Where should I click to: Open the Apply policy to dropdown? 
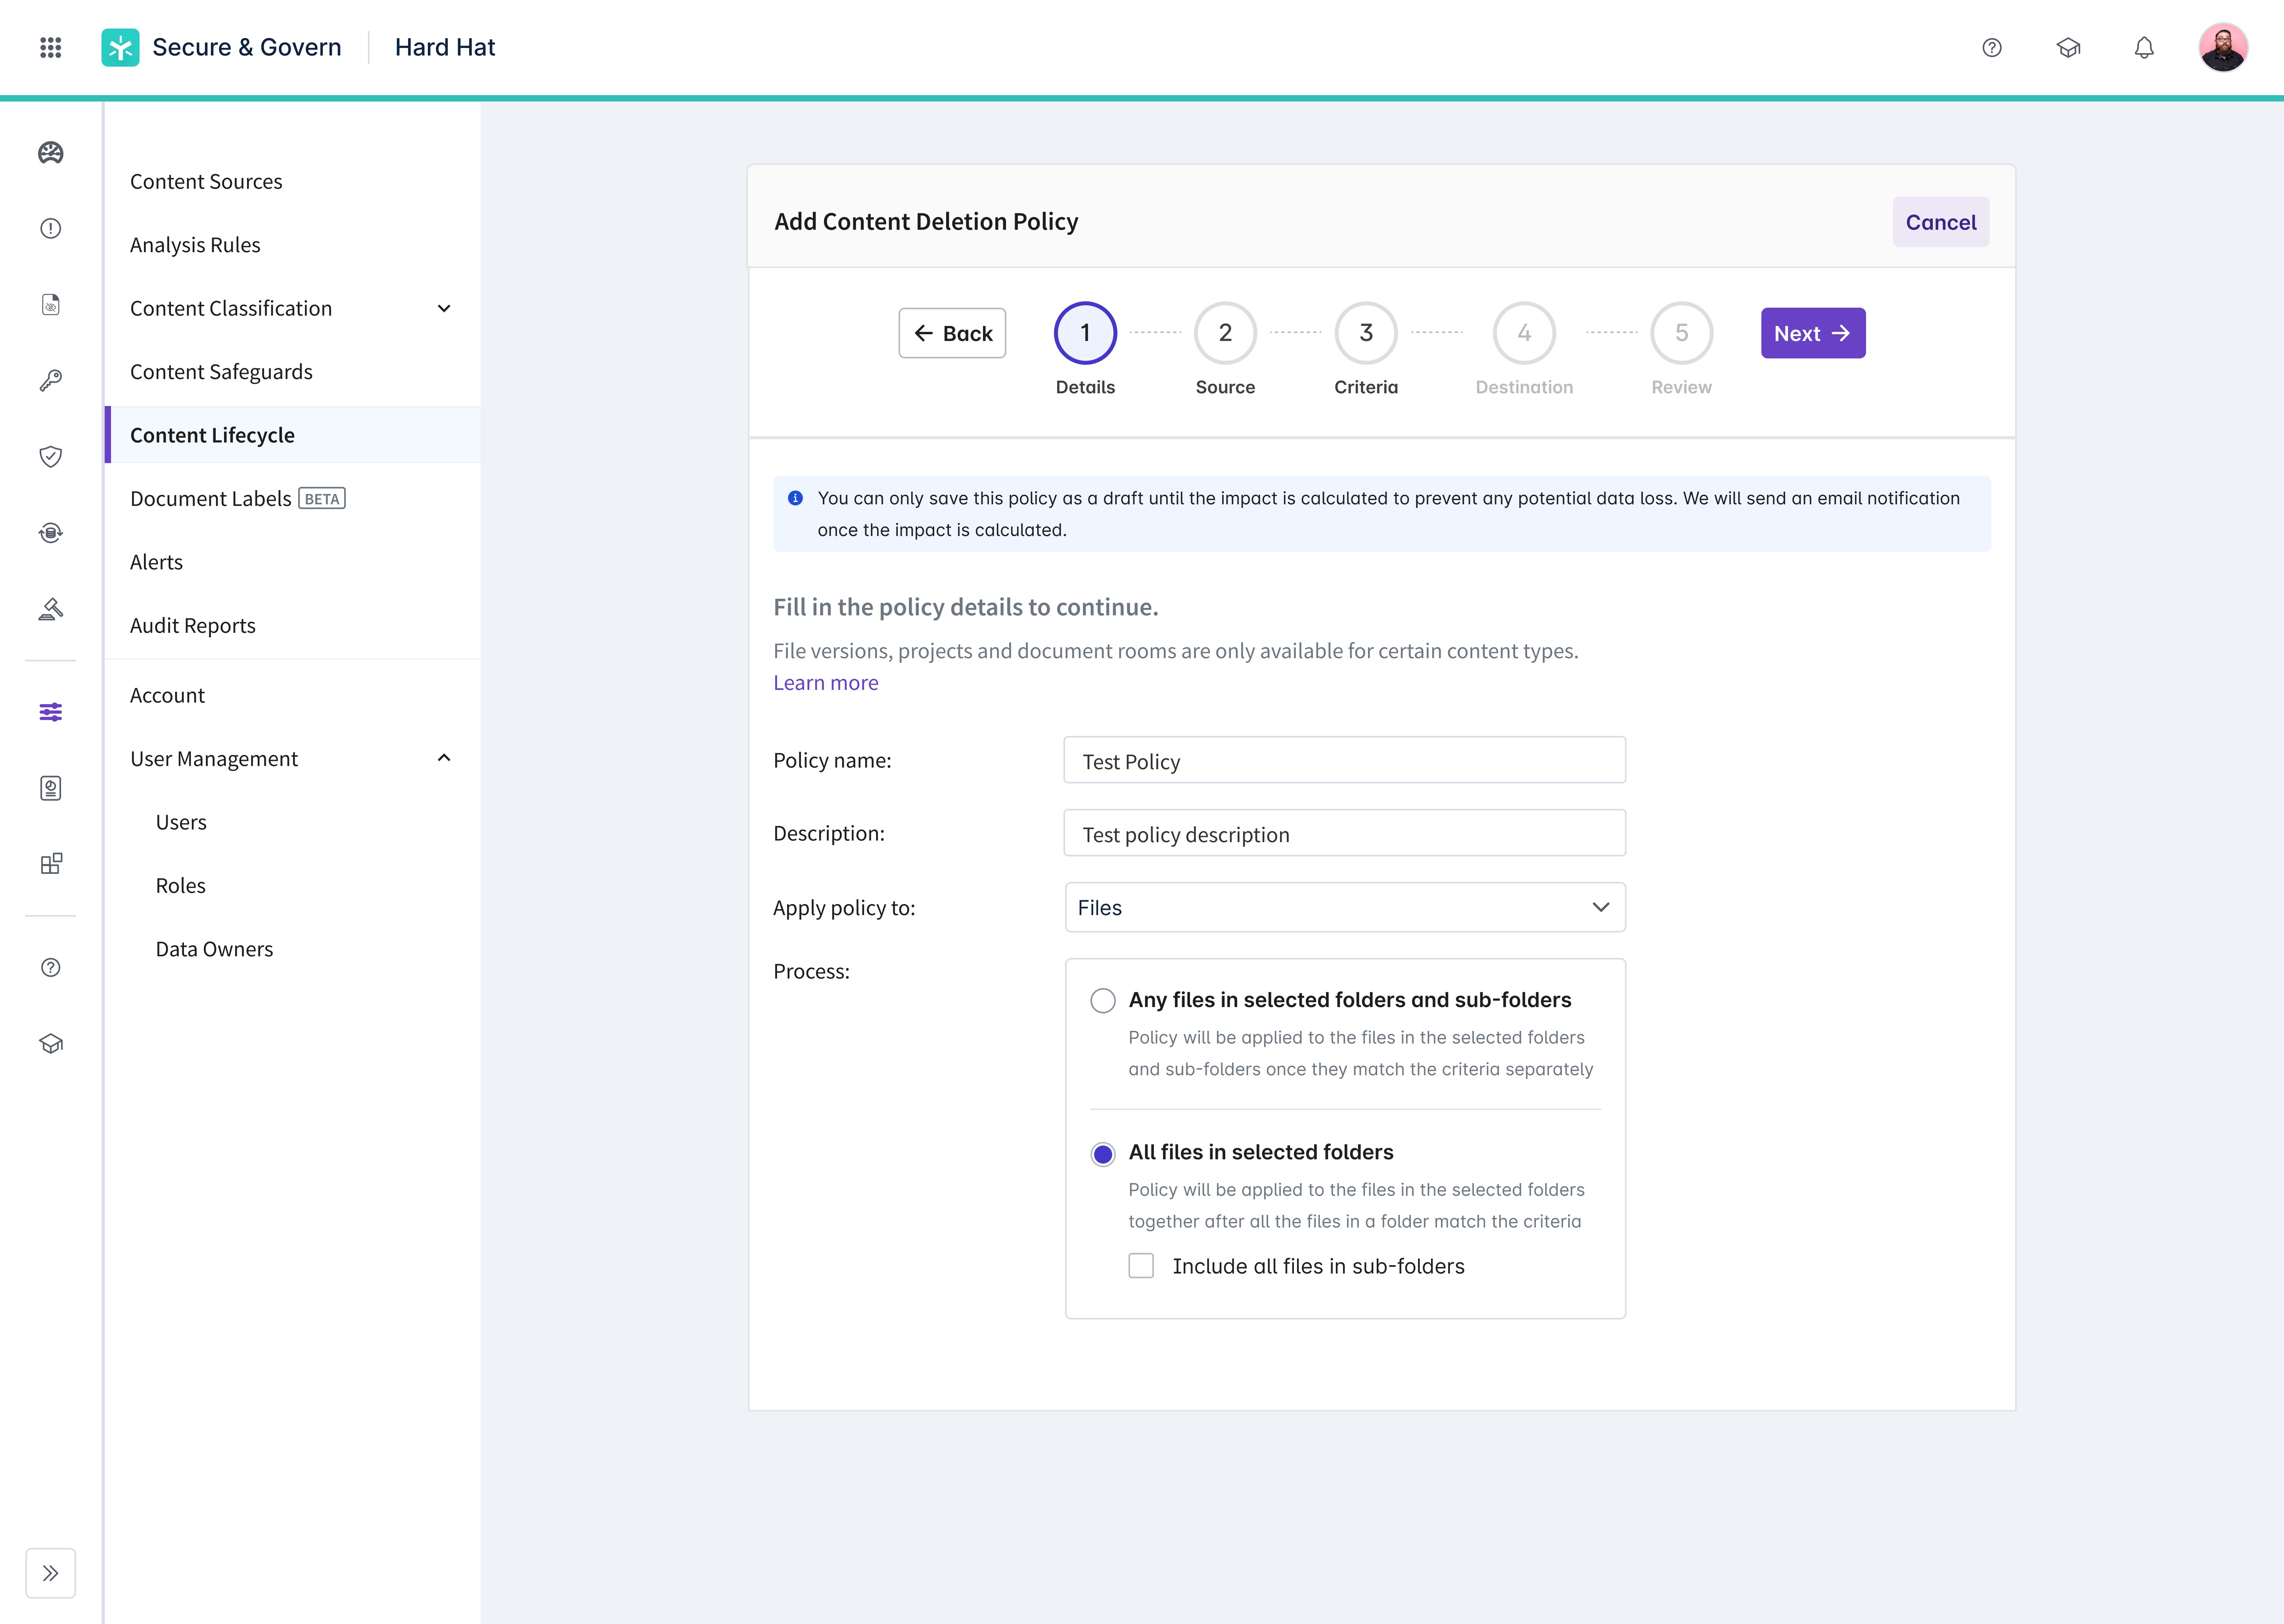point(1345,907)
